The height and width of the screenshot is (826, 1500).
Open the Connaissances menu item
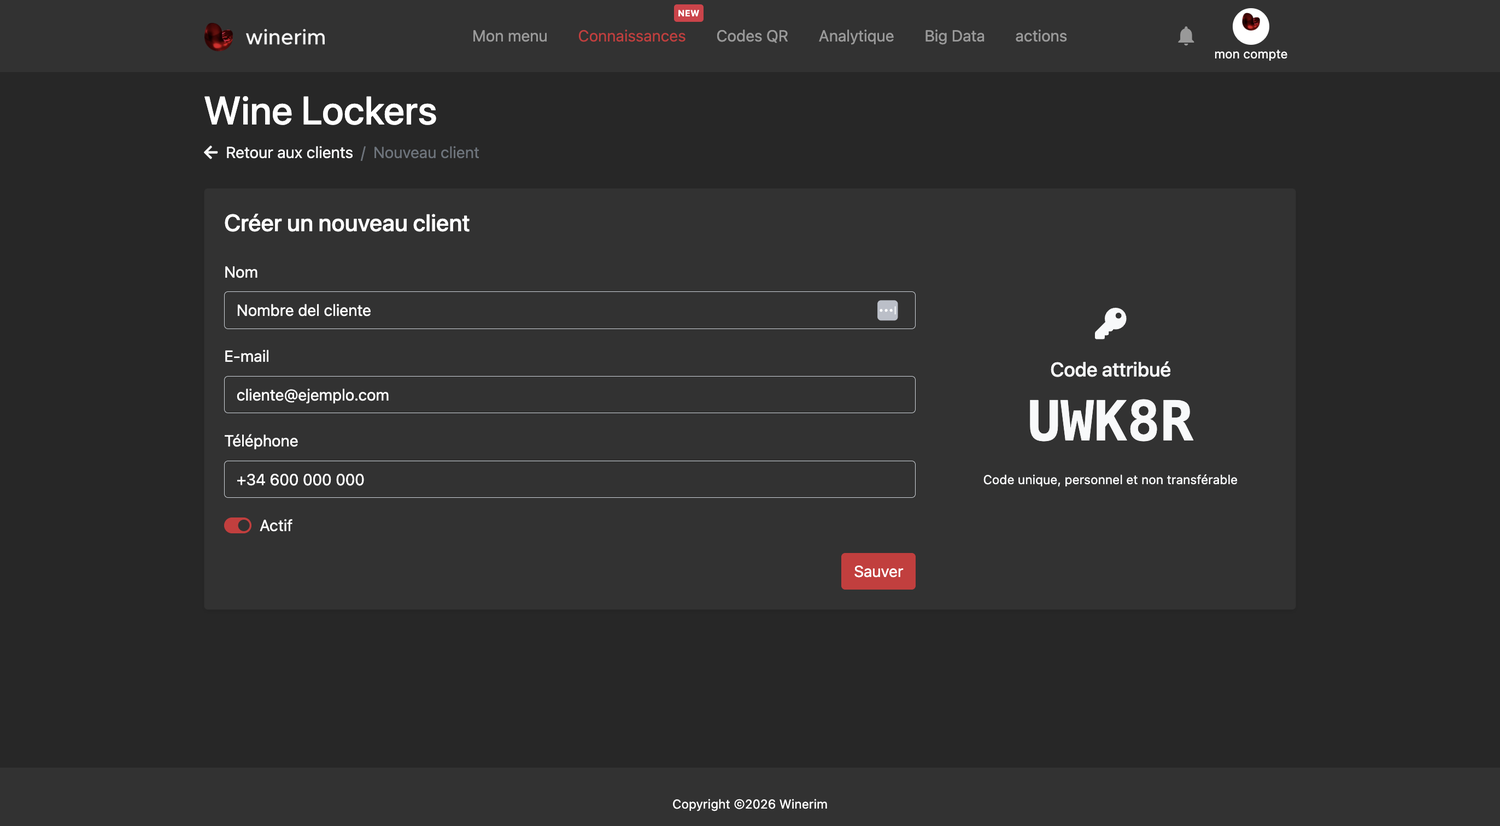632,36
